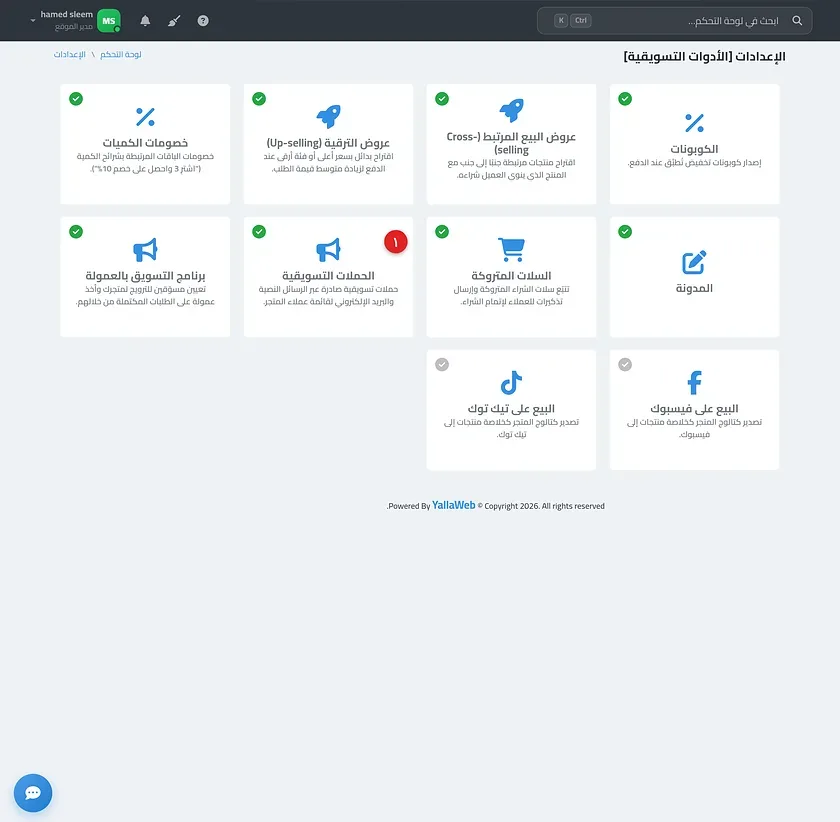Expand user menu arrow beside hamed sleem
The image size is (840, 822).
click(33, 21)
